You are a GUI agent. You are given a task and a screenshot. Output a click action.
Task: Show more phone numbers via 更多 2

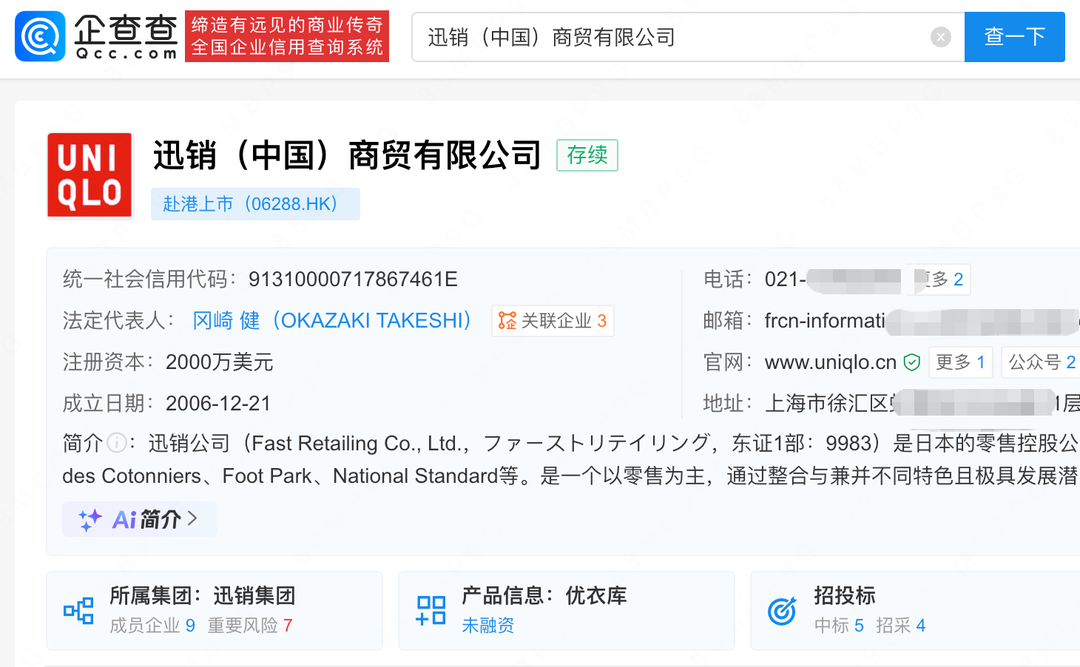[942, 279]
